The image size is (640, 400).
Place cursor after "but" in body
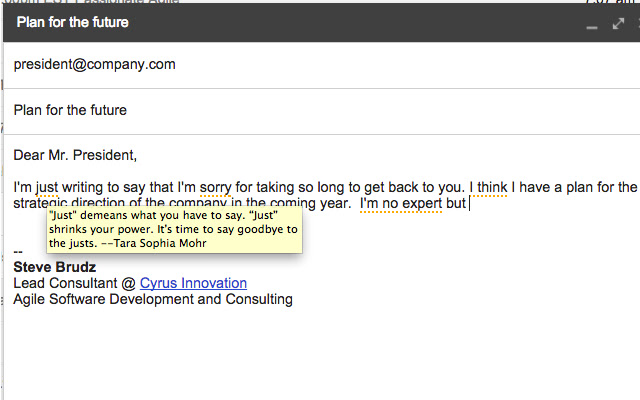pos(468,204)
